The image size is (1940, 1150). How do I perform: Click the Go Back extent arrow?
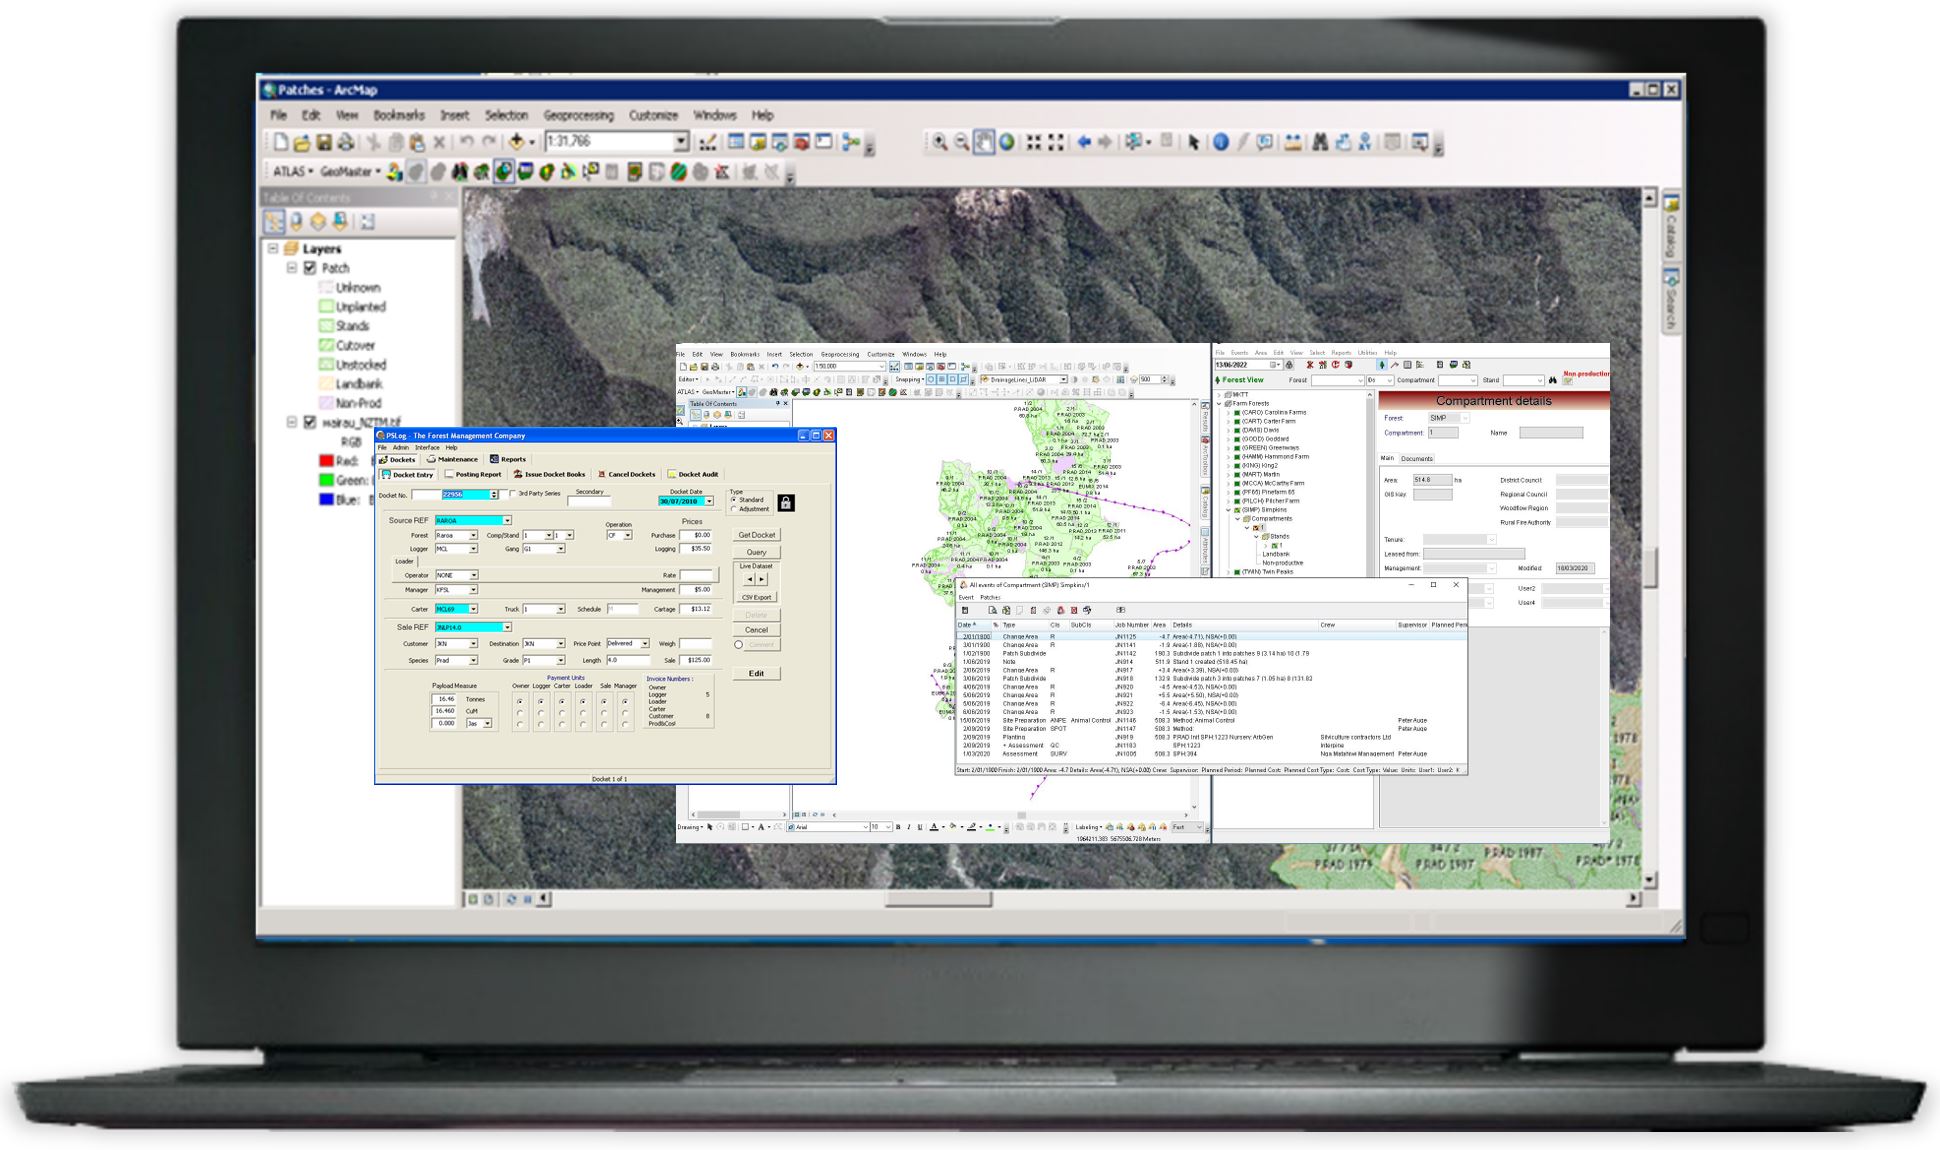[1083, 143]
